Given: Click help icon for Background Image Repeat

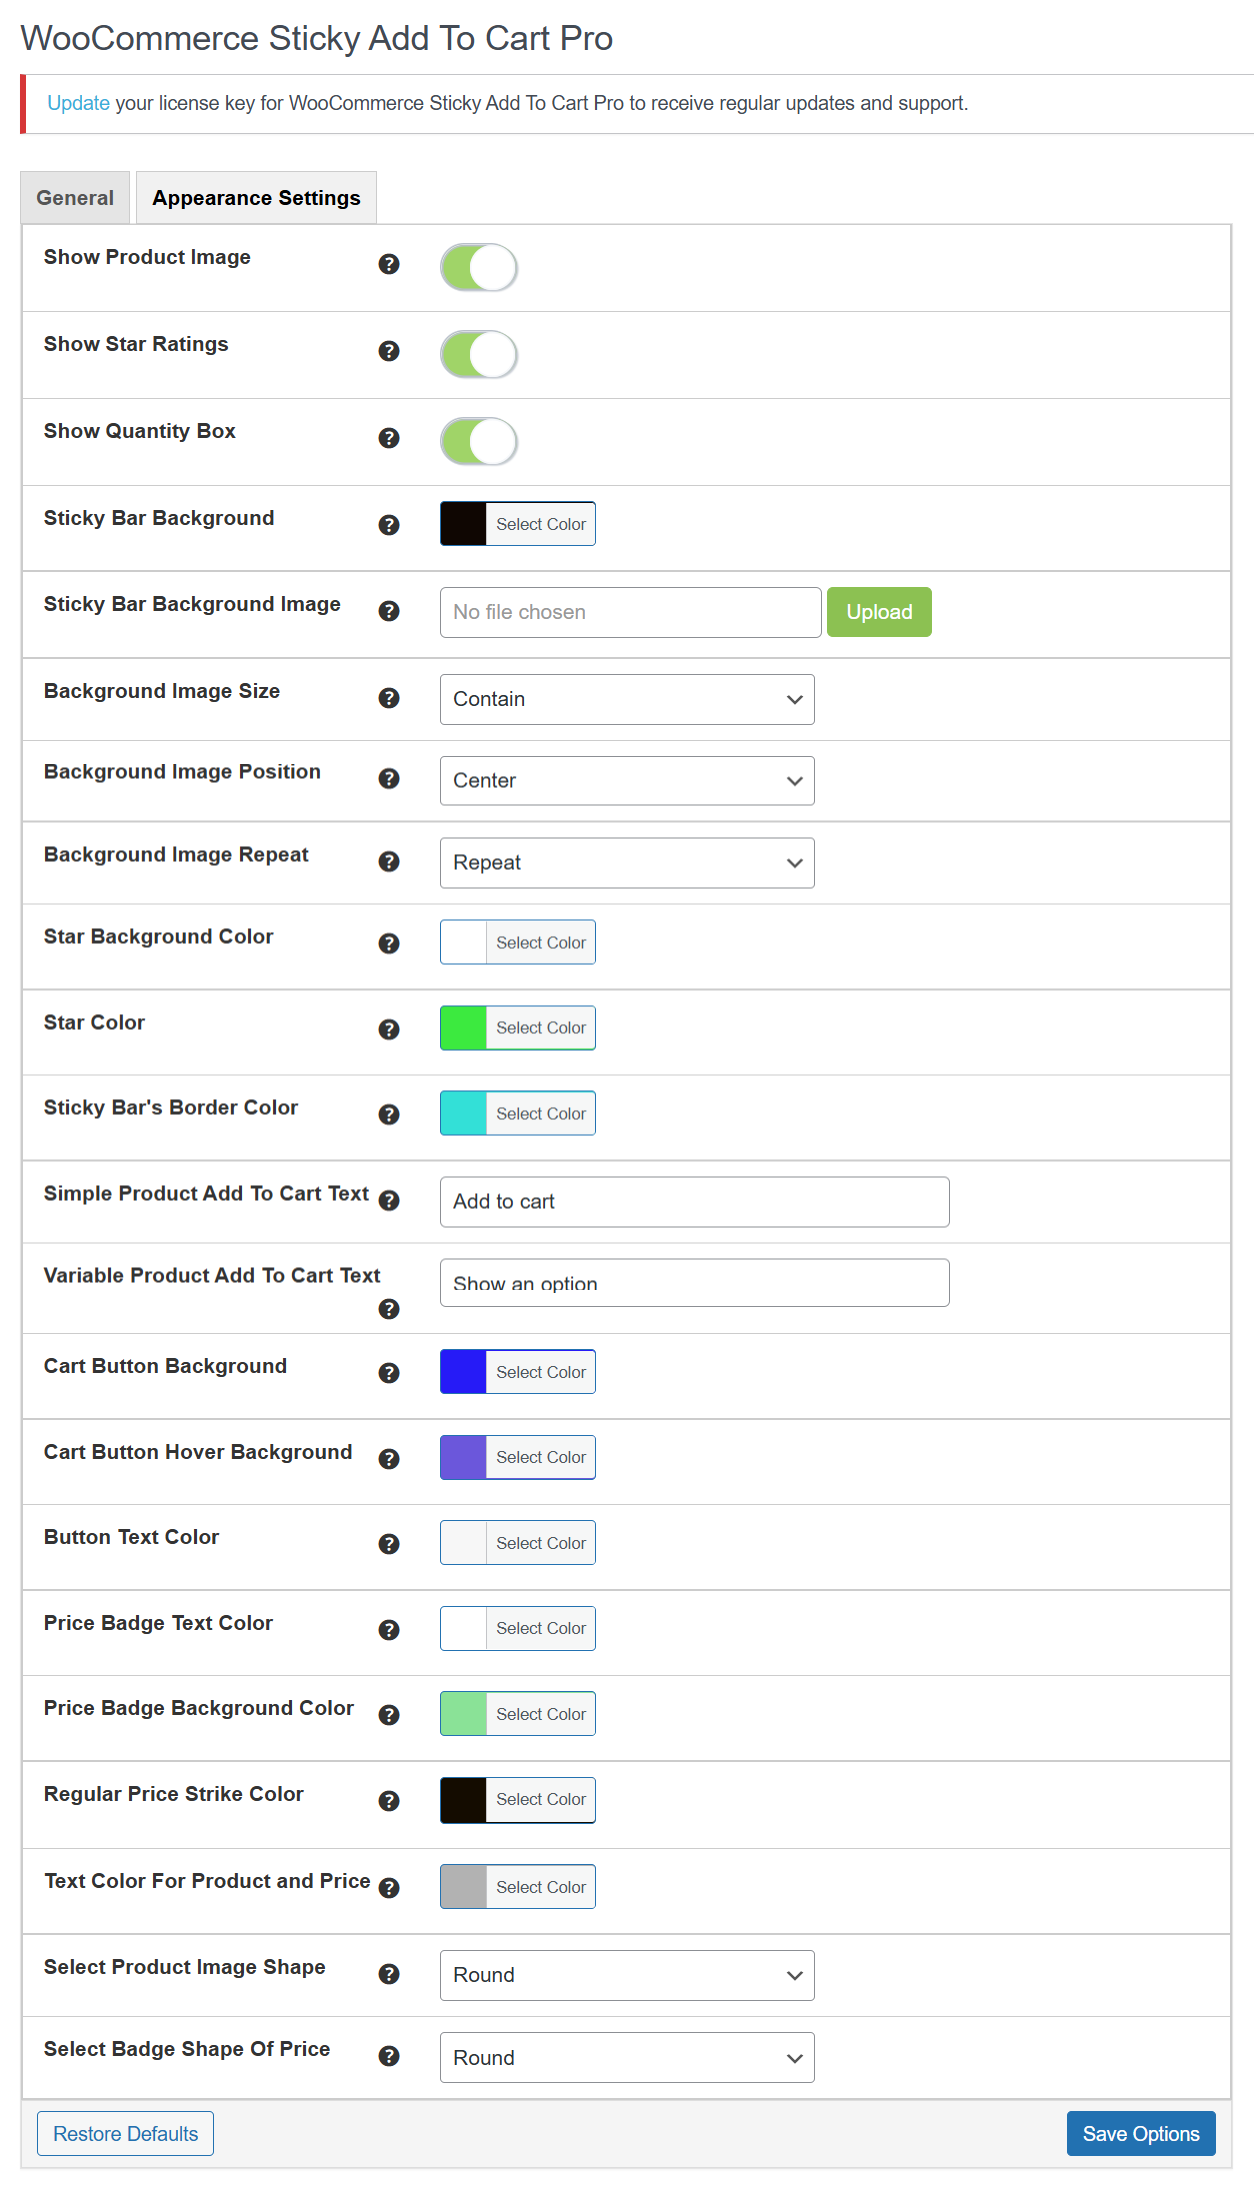Looking at the screenshot, I should pos(389,862).
